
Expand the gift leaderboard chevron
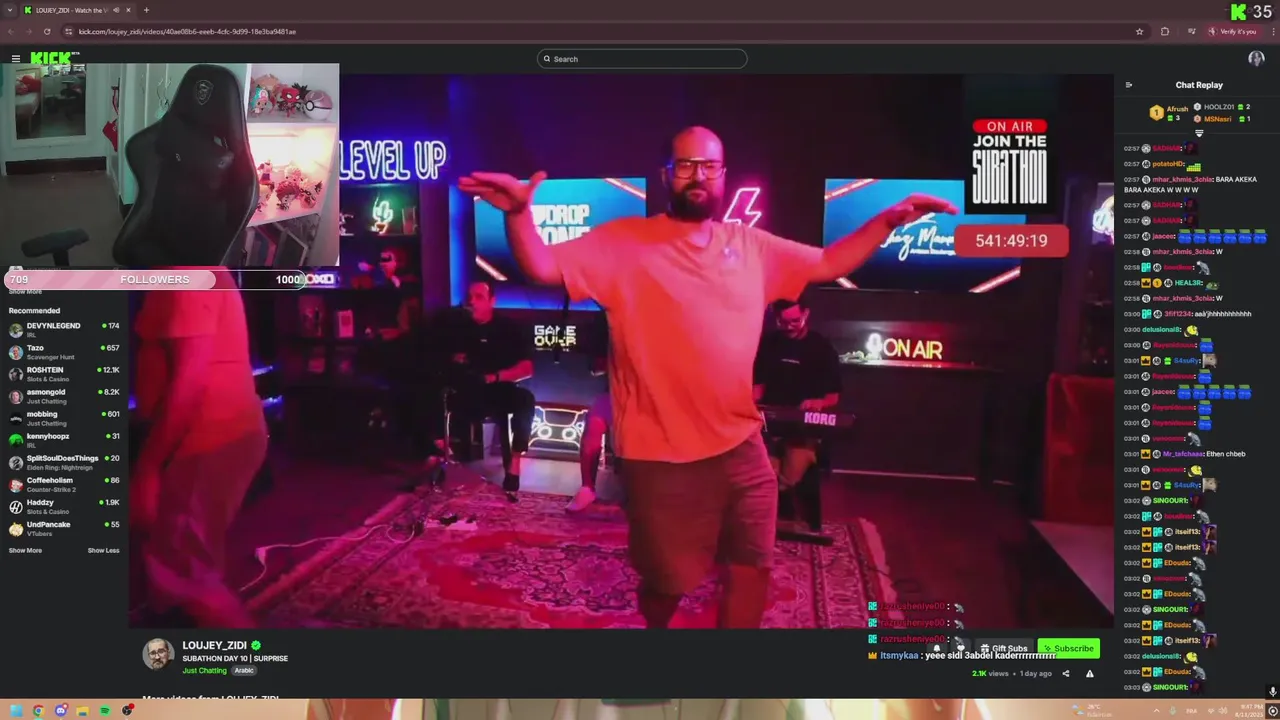(x=1199, y=133)
